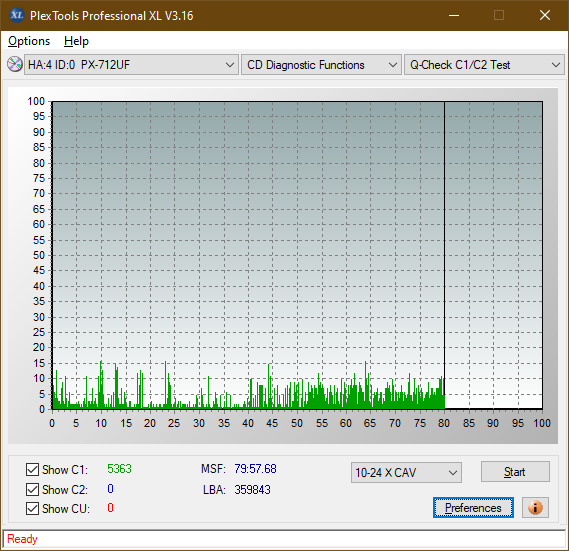Click the PlexTools XL logo in the title bar

(x=17, y=15)
